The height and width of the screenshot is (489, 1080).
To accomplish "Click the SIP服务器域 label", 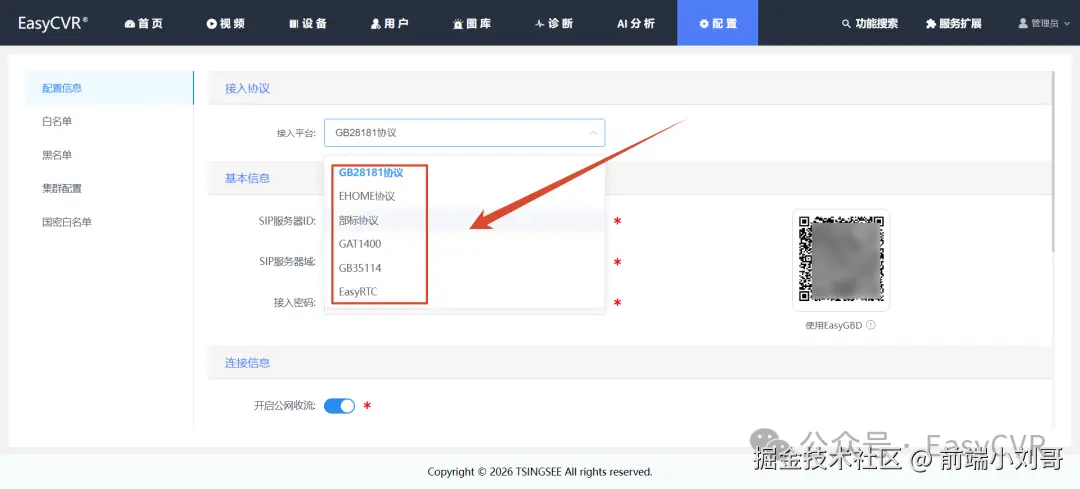I will pyautogui.click(x=287, y=262).
